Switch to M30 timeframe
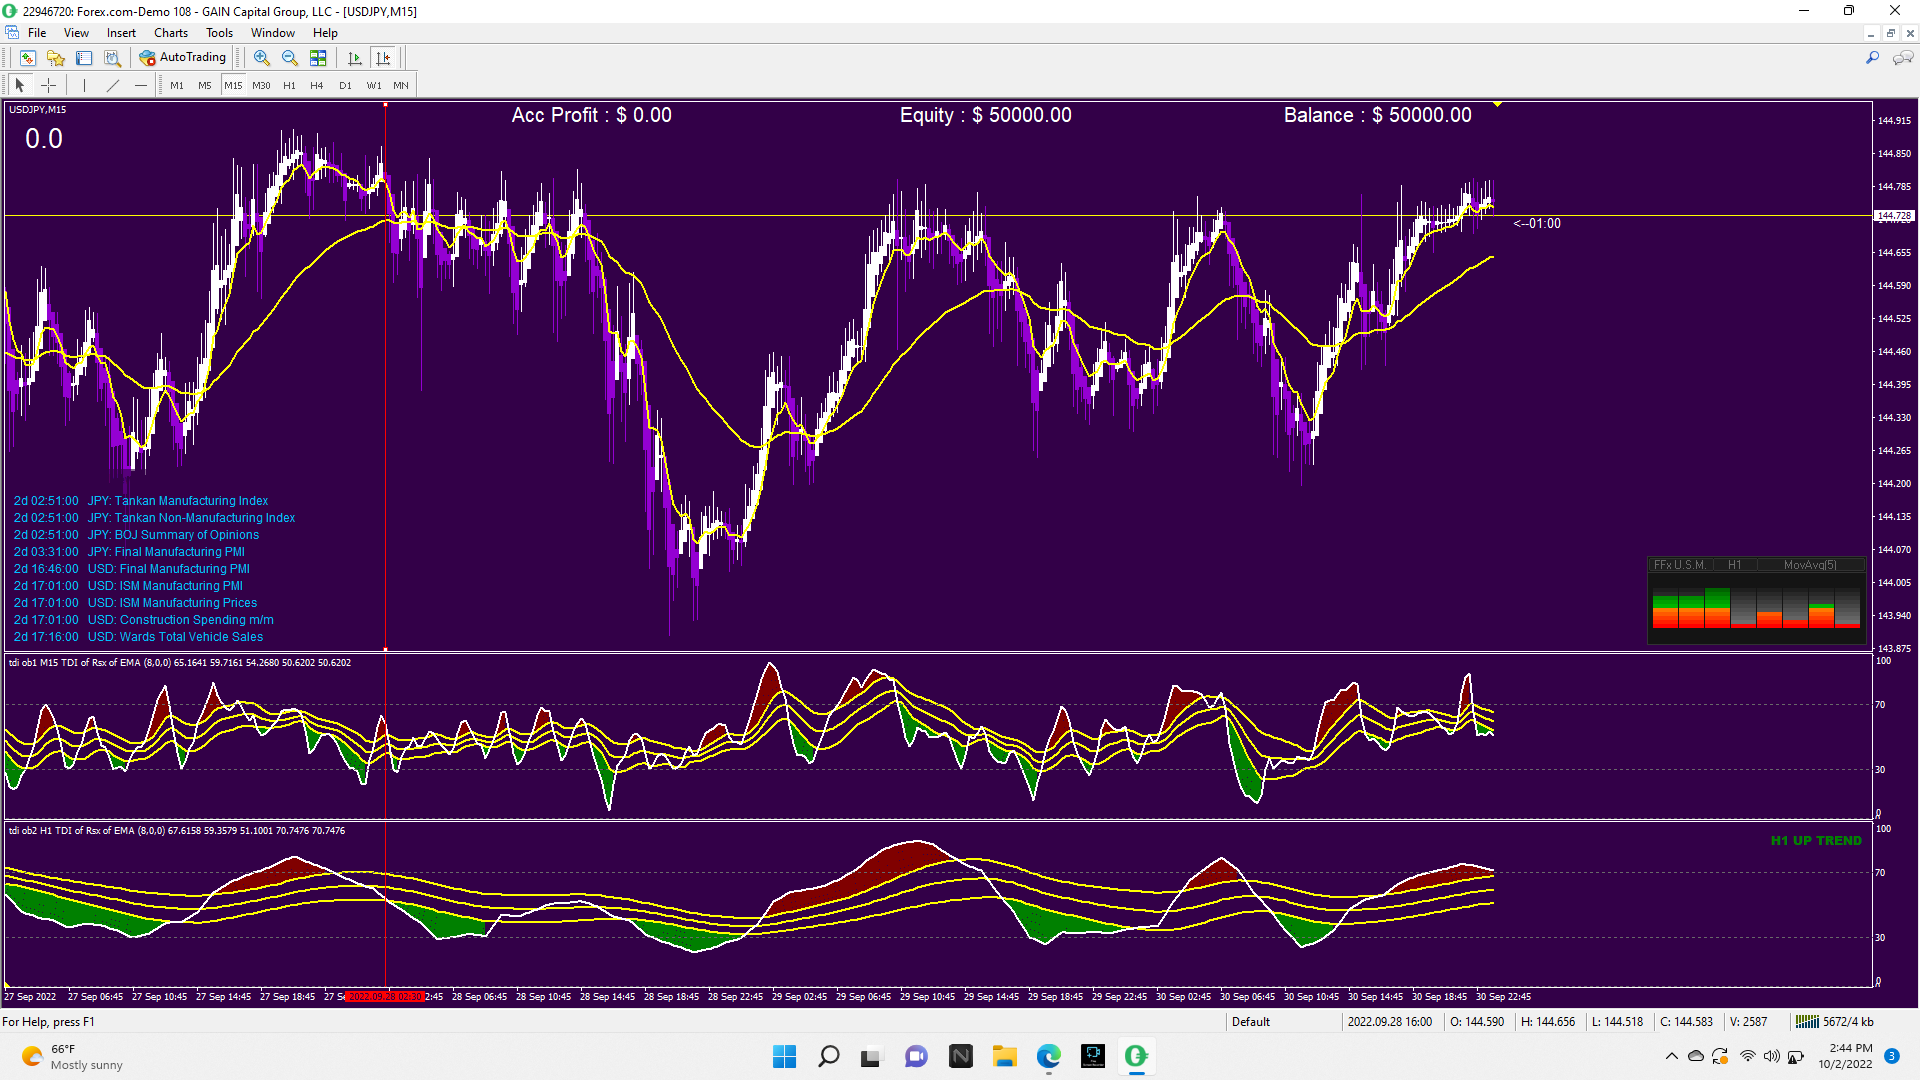Image resolution: width=1920 pixels, height=1080 pixels. pos(261,85)
